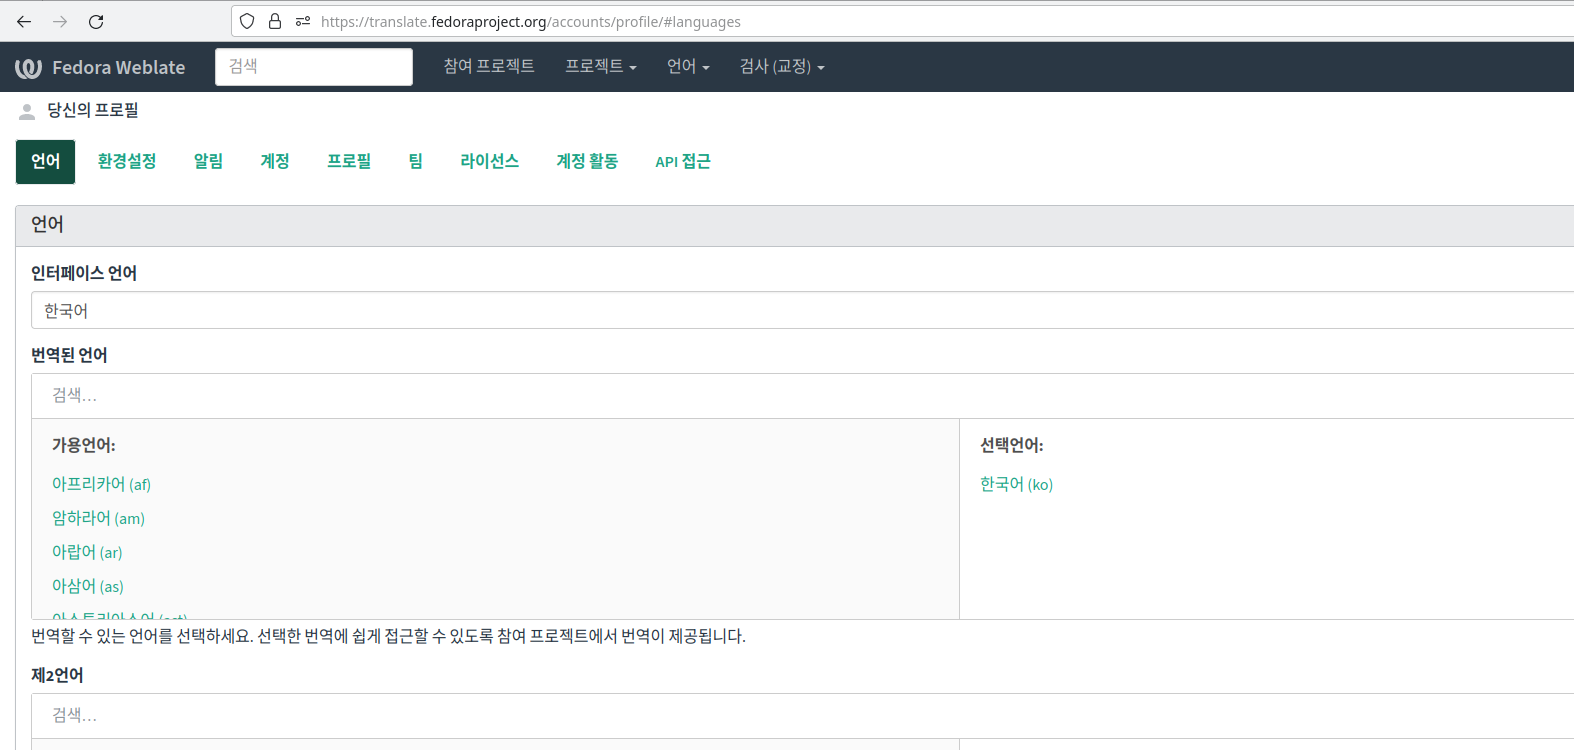1574x750 pixels.
Task: Open the shield tracking protection icon
Action: [247, 22]
